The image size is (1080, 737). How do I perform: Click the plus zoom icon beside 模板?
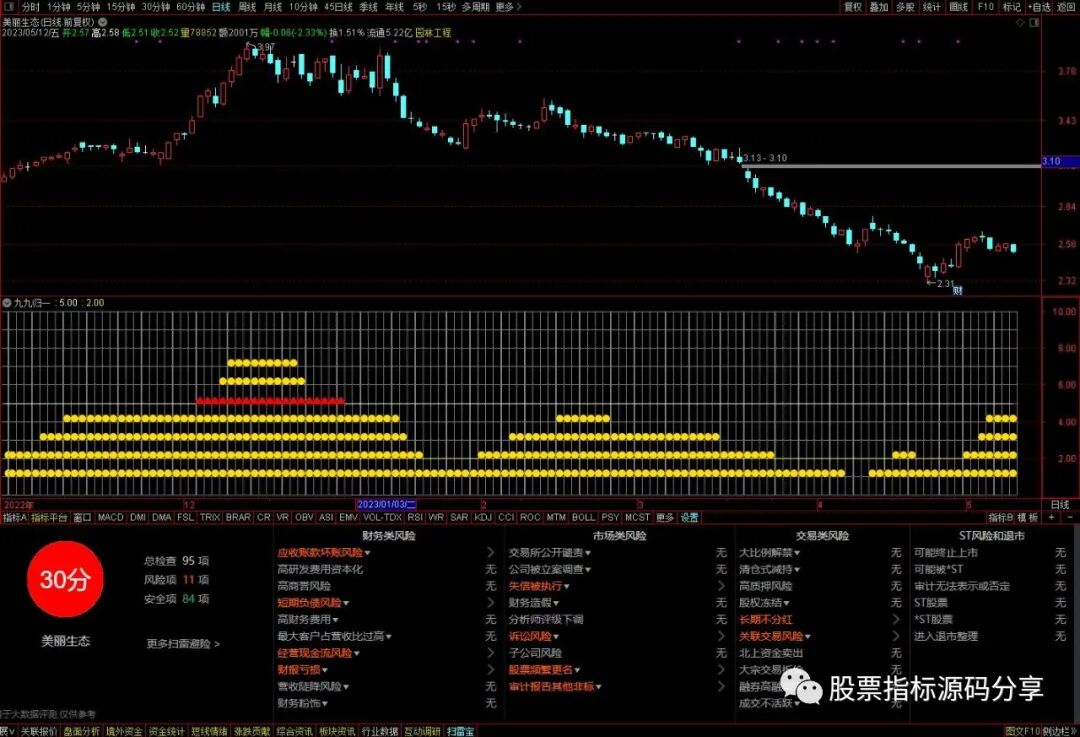[1052, 517]
